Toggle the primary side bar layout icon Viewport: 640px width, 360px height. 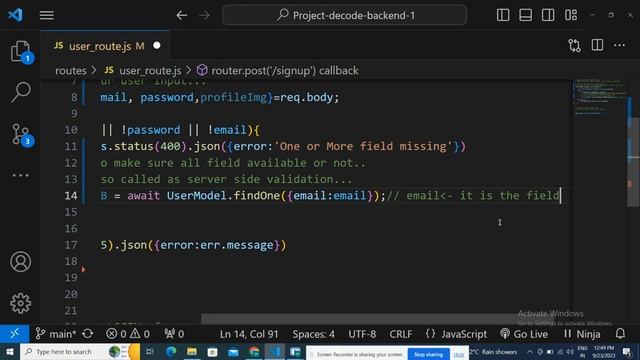tap(503, 15)
